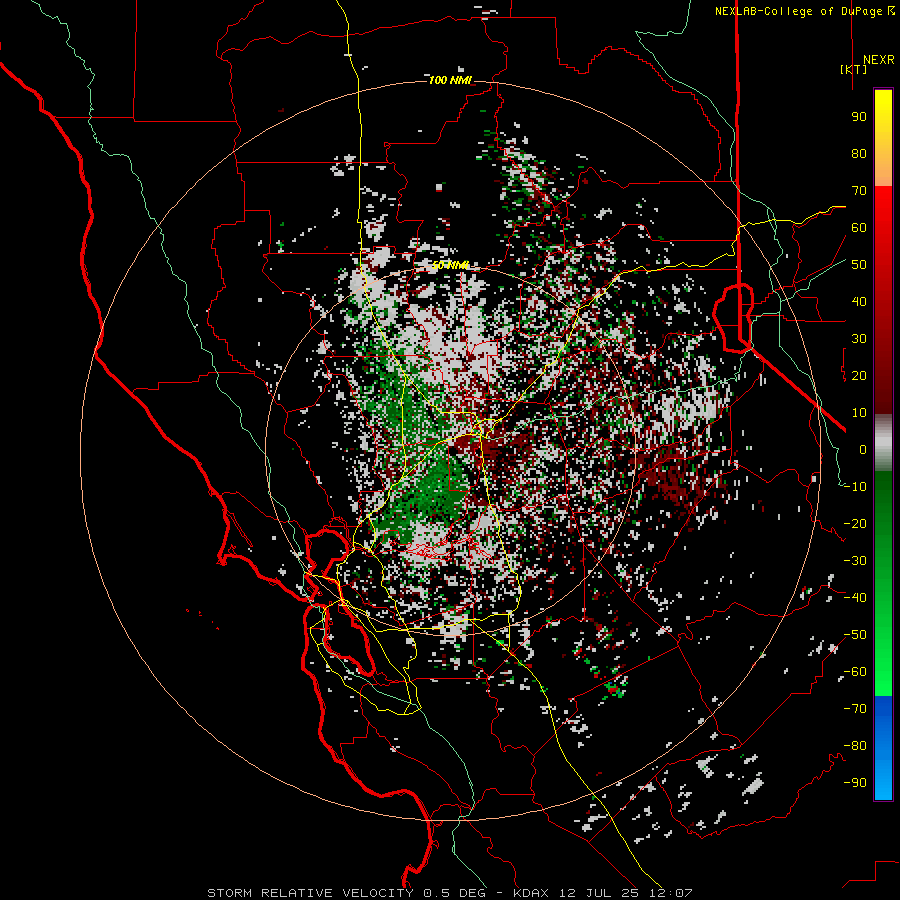This screenshot has height=900, width=900.
Task: Click the positive 40 knot scale label
Action: (859, 302)
